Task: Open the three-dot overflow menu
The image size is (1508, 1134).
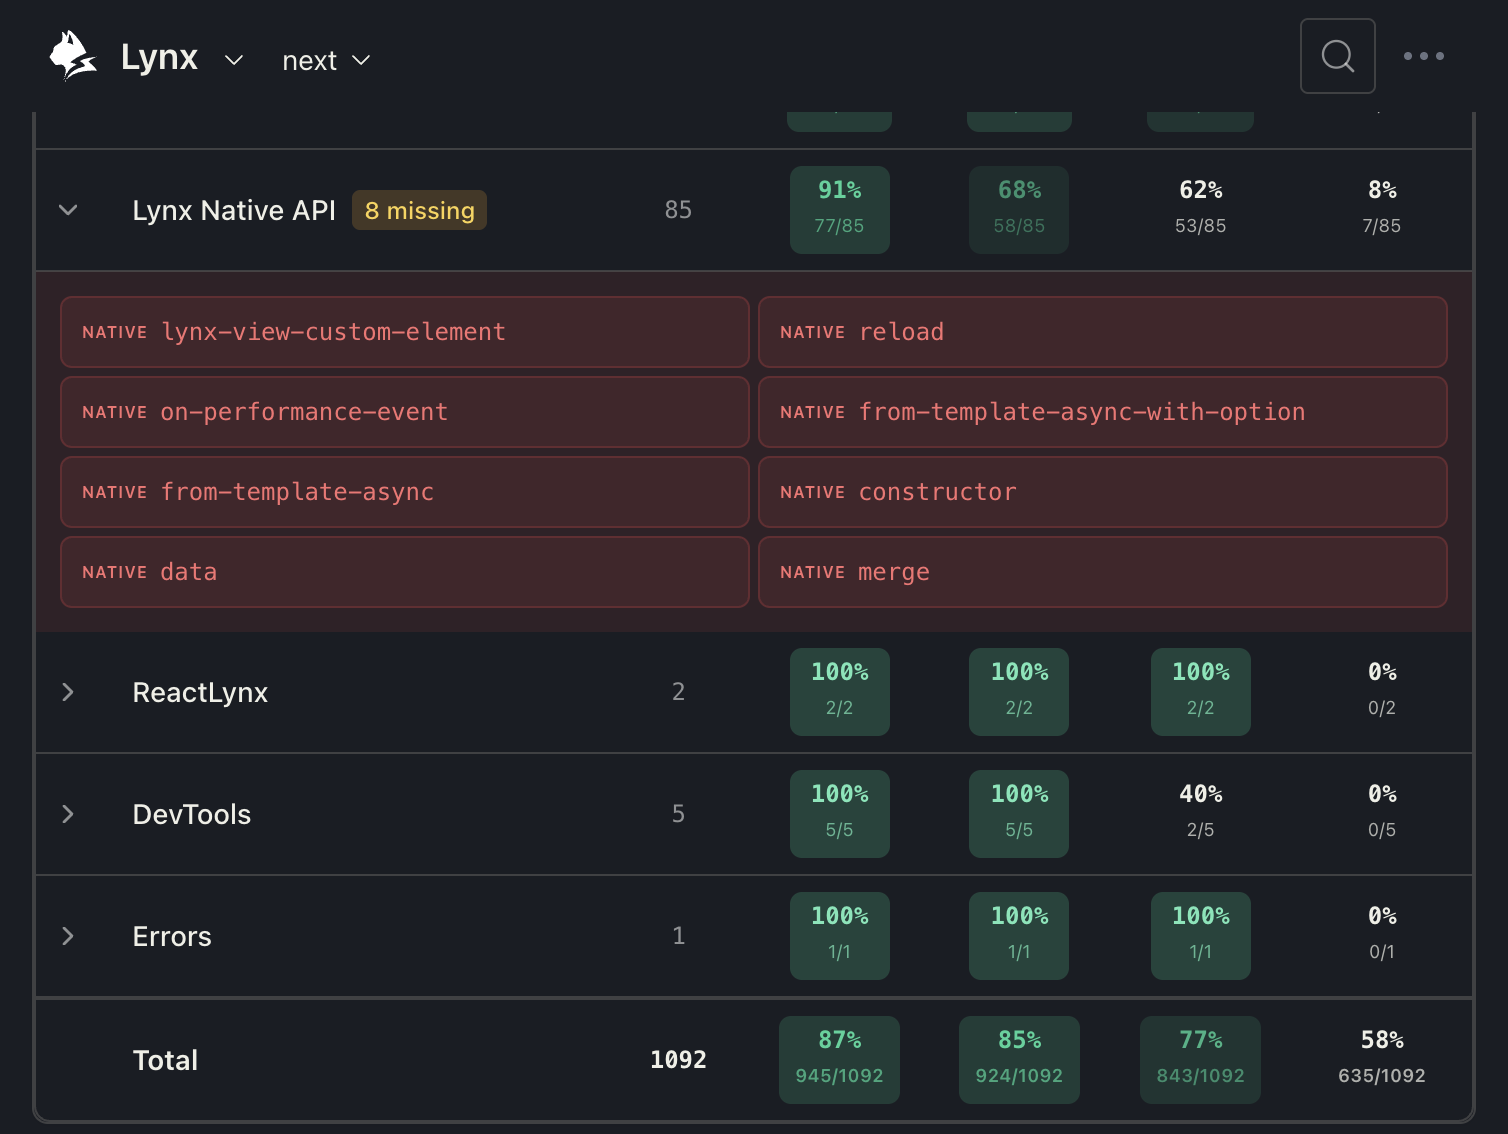Action: (1424, 56)
